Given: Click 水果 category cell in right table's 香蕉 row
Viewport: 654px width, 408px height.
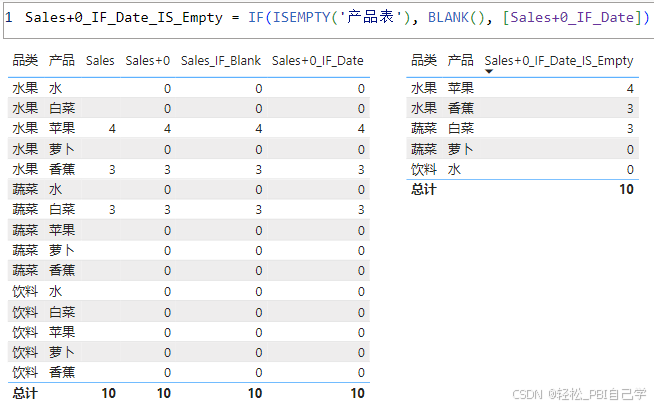Looking at the screenshot, I should tap(424, 108).
